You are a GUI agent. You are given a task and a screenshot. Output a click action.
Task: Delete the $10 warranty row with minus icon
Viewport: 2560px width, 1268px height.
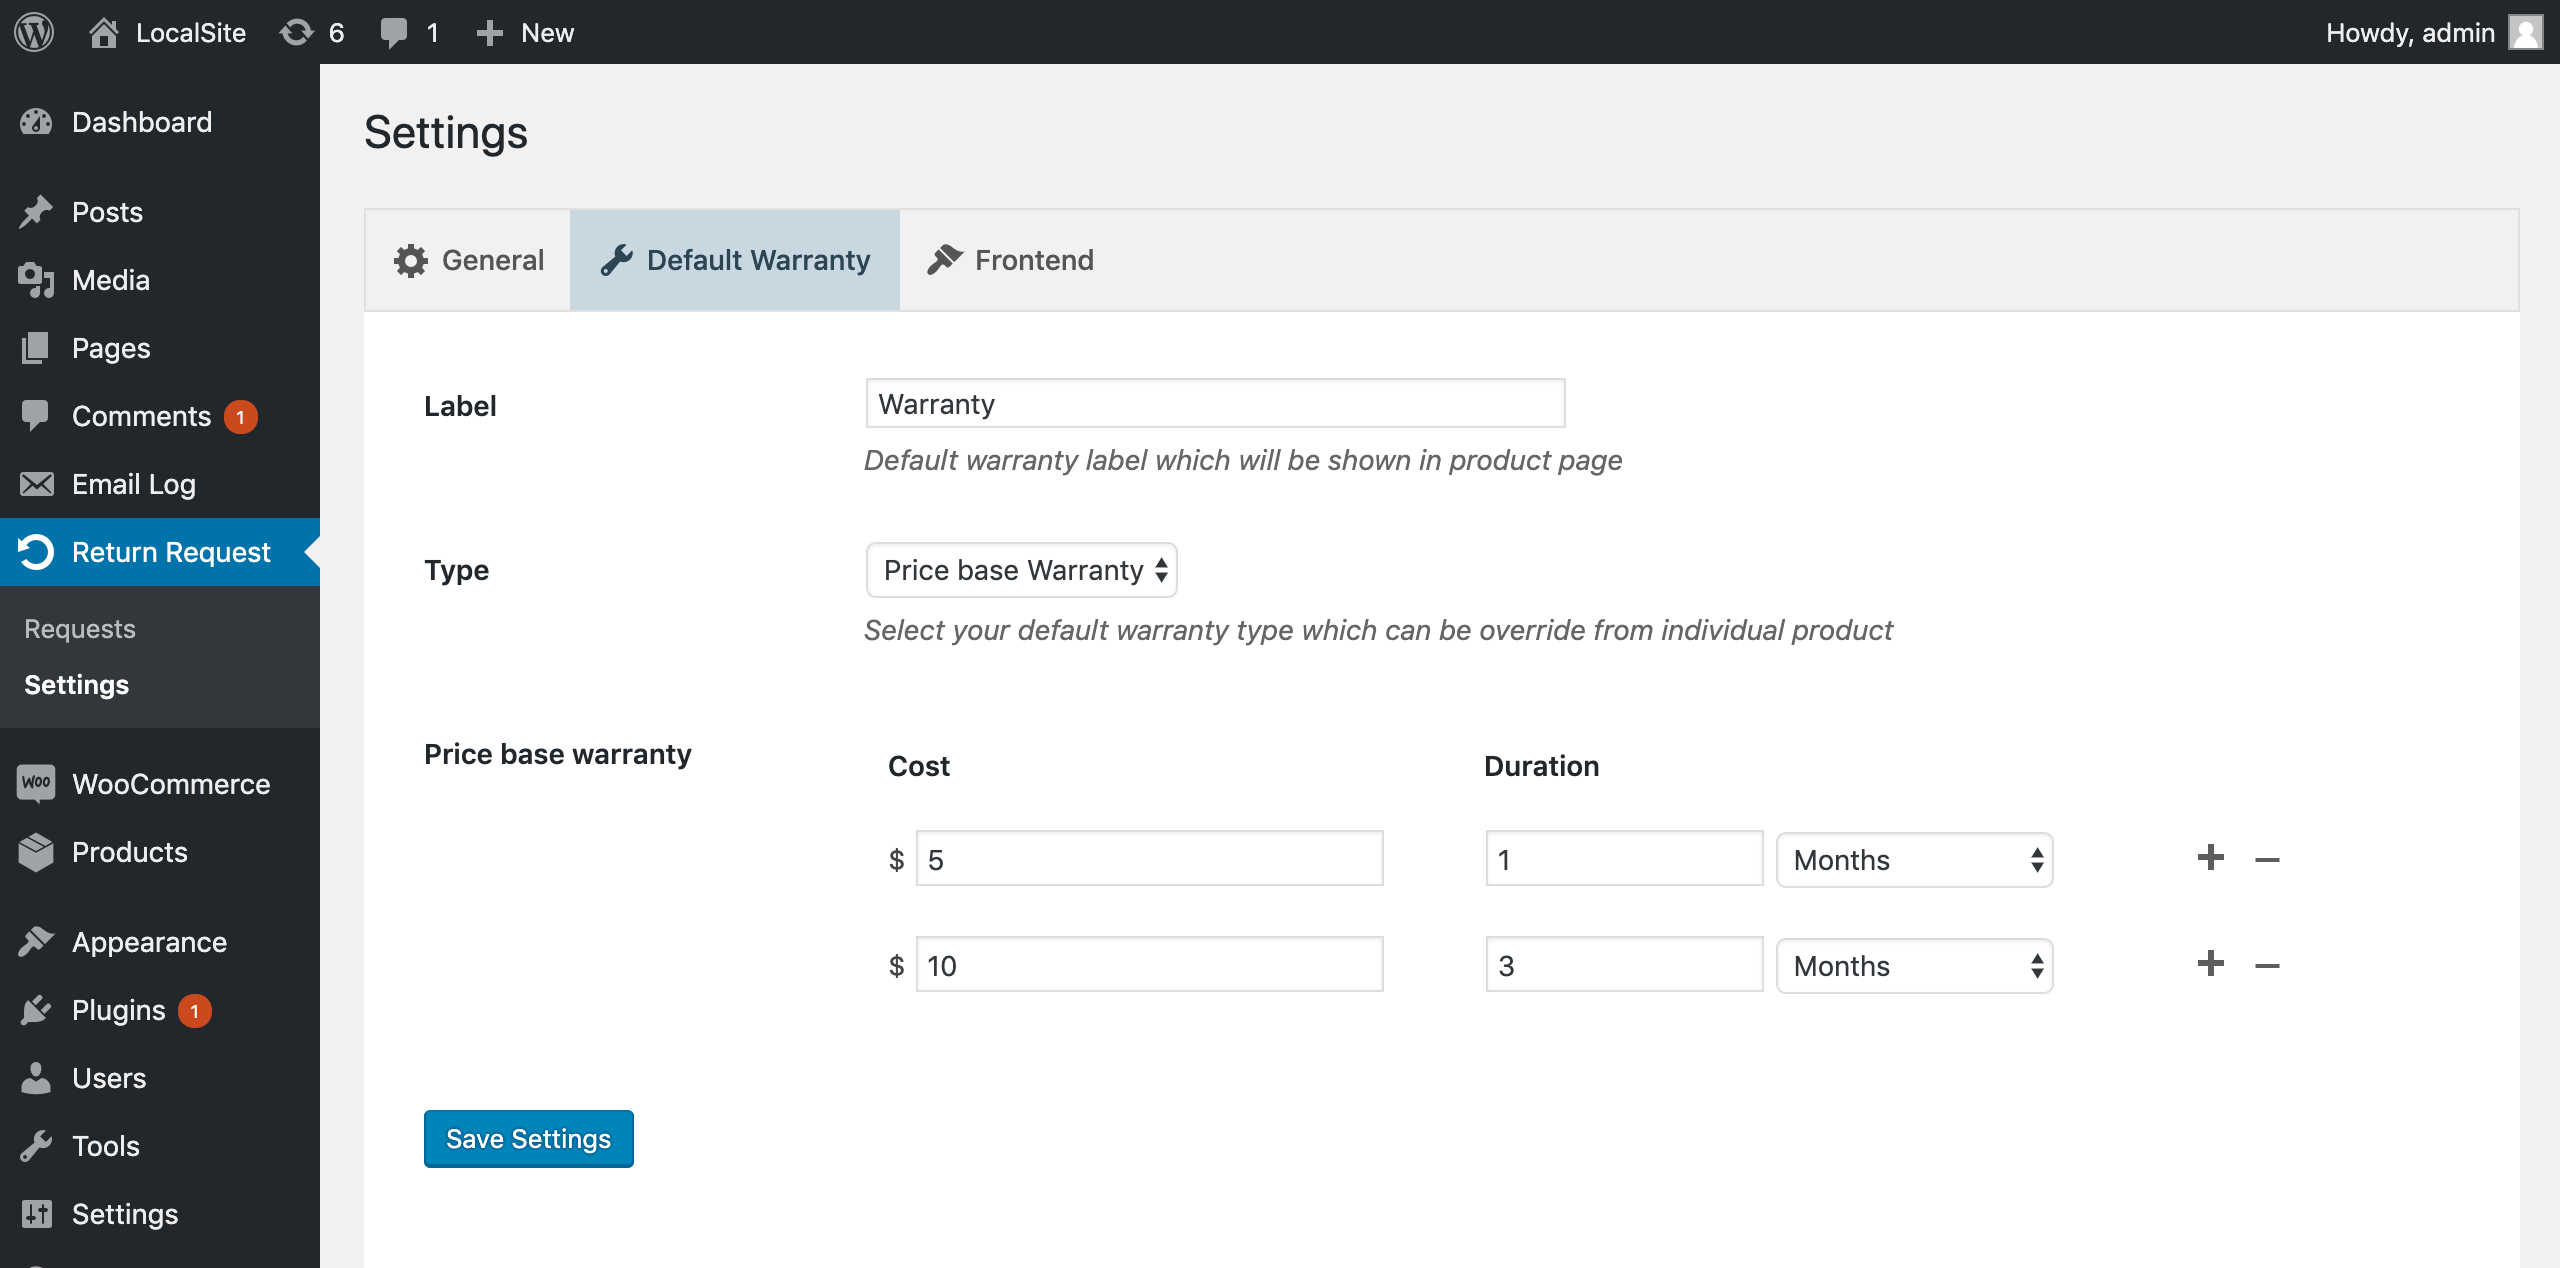tap(2267, 966)
